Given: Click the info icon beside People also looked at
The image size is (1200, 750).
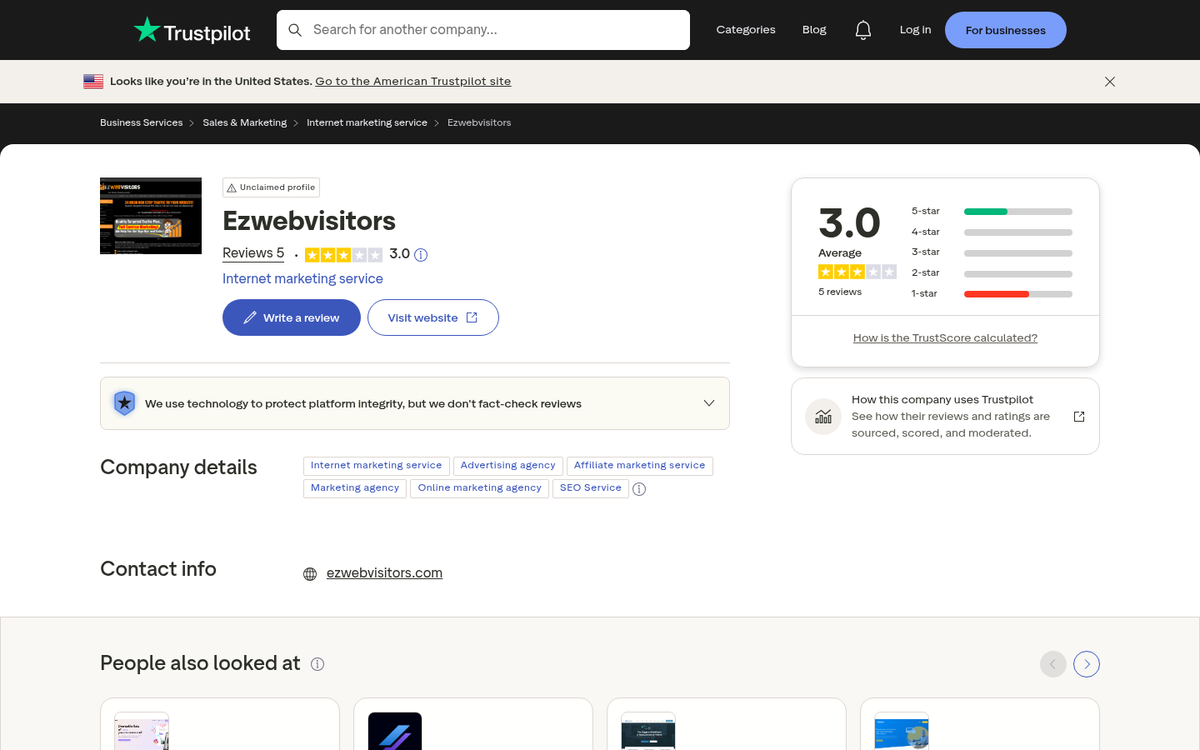Looking at the screenshot, I should pyautogui.click(x=317, y=663).
